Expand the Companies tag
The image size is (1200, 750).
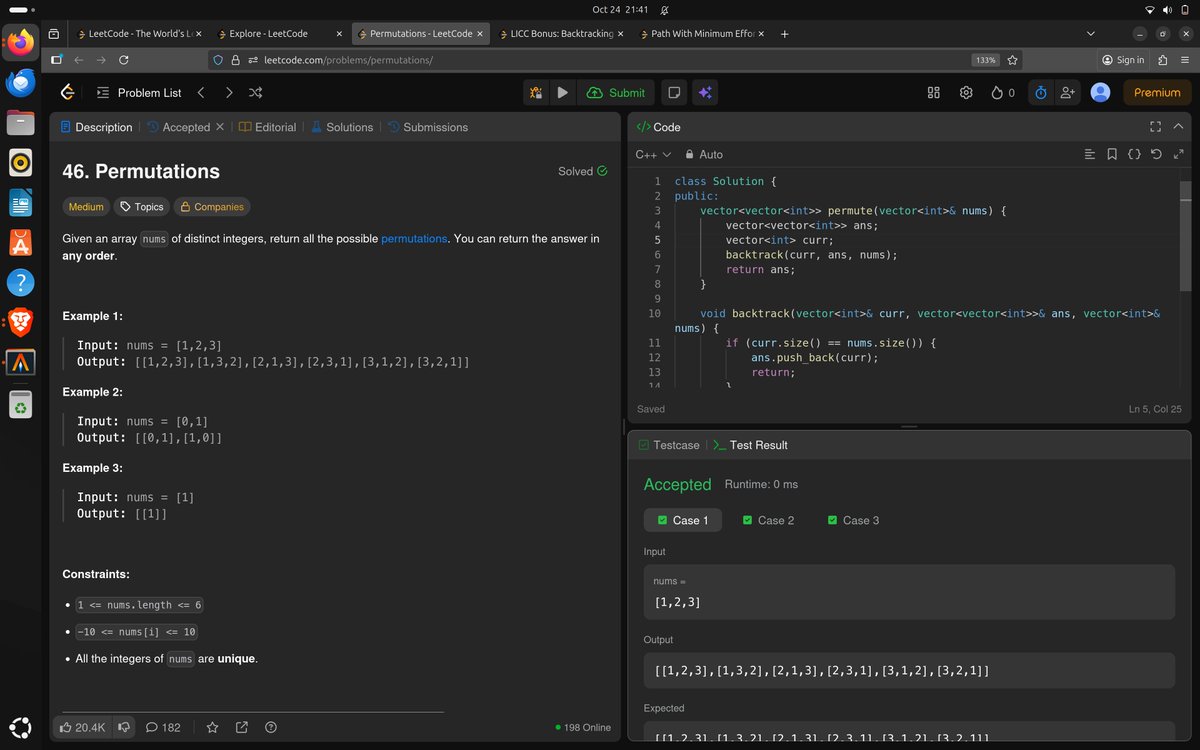(211, 207)
